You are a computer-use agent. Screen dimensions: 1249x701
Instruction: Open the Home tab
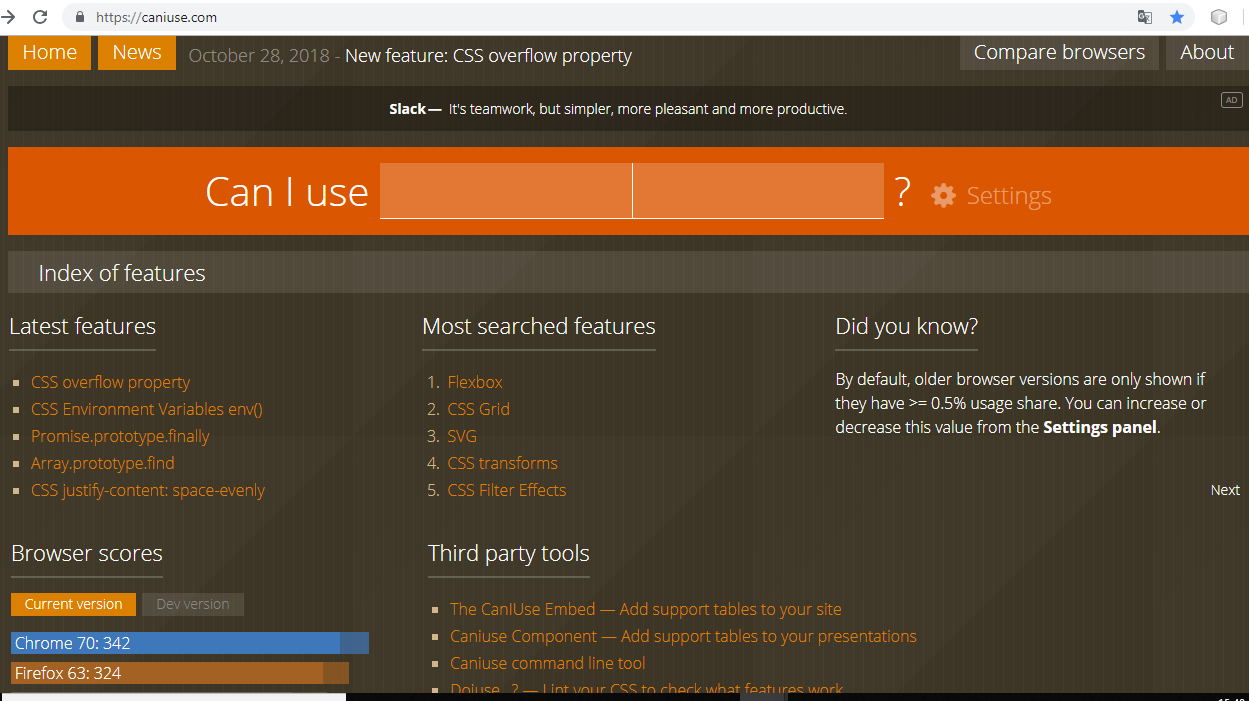[49, 53]
